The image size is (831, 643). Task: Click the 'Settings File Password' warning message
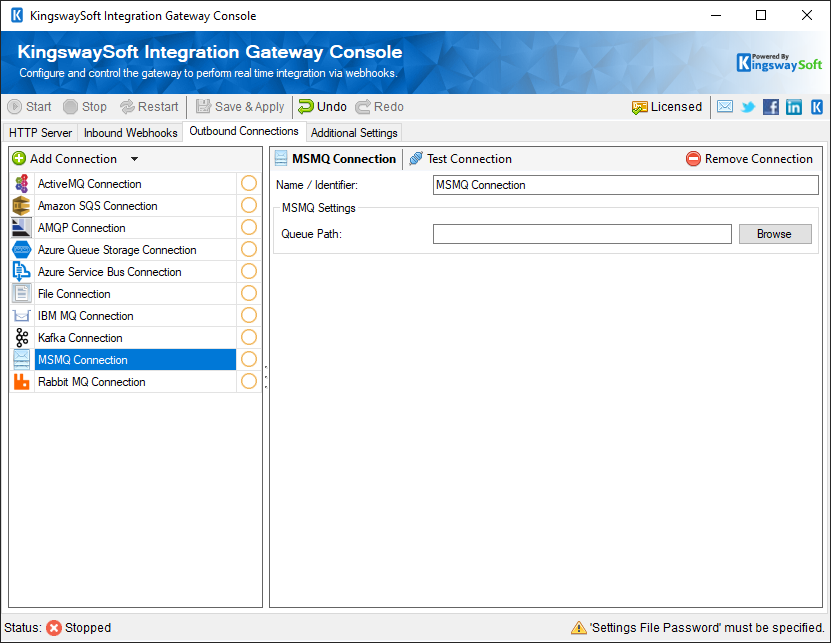pyautogui.click(x=708, y=628)
